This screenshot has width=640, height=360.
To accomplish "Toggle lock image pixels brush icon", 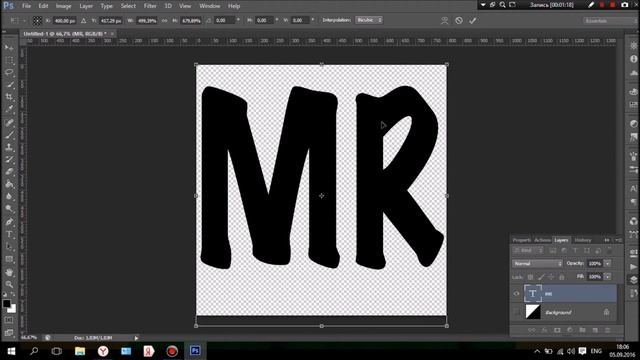I will (x=541, y=277).
